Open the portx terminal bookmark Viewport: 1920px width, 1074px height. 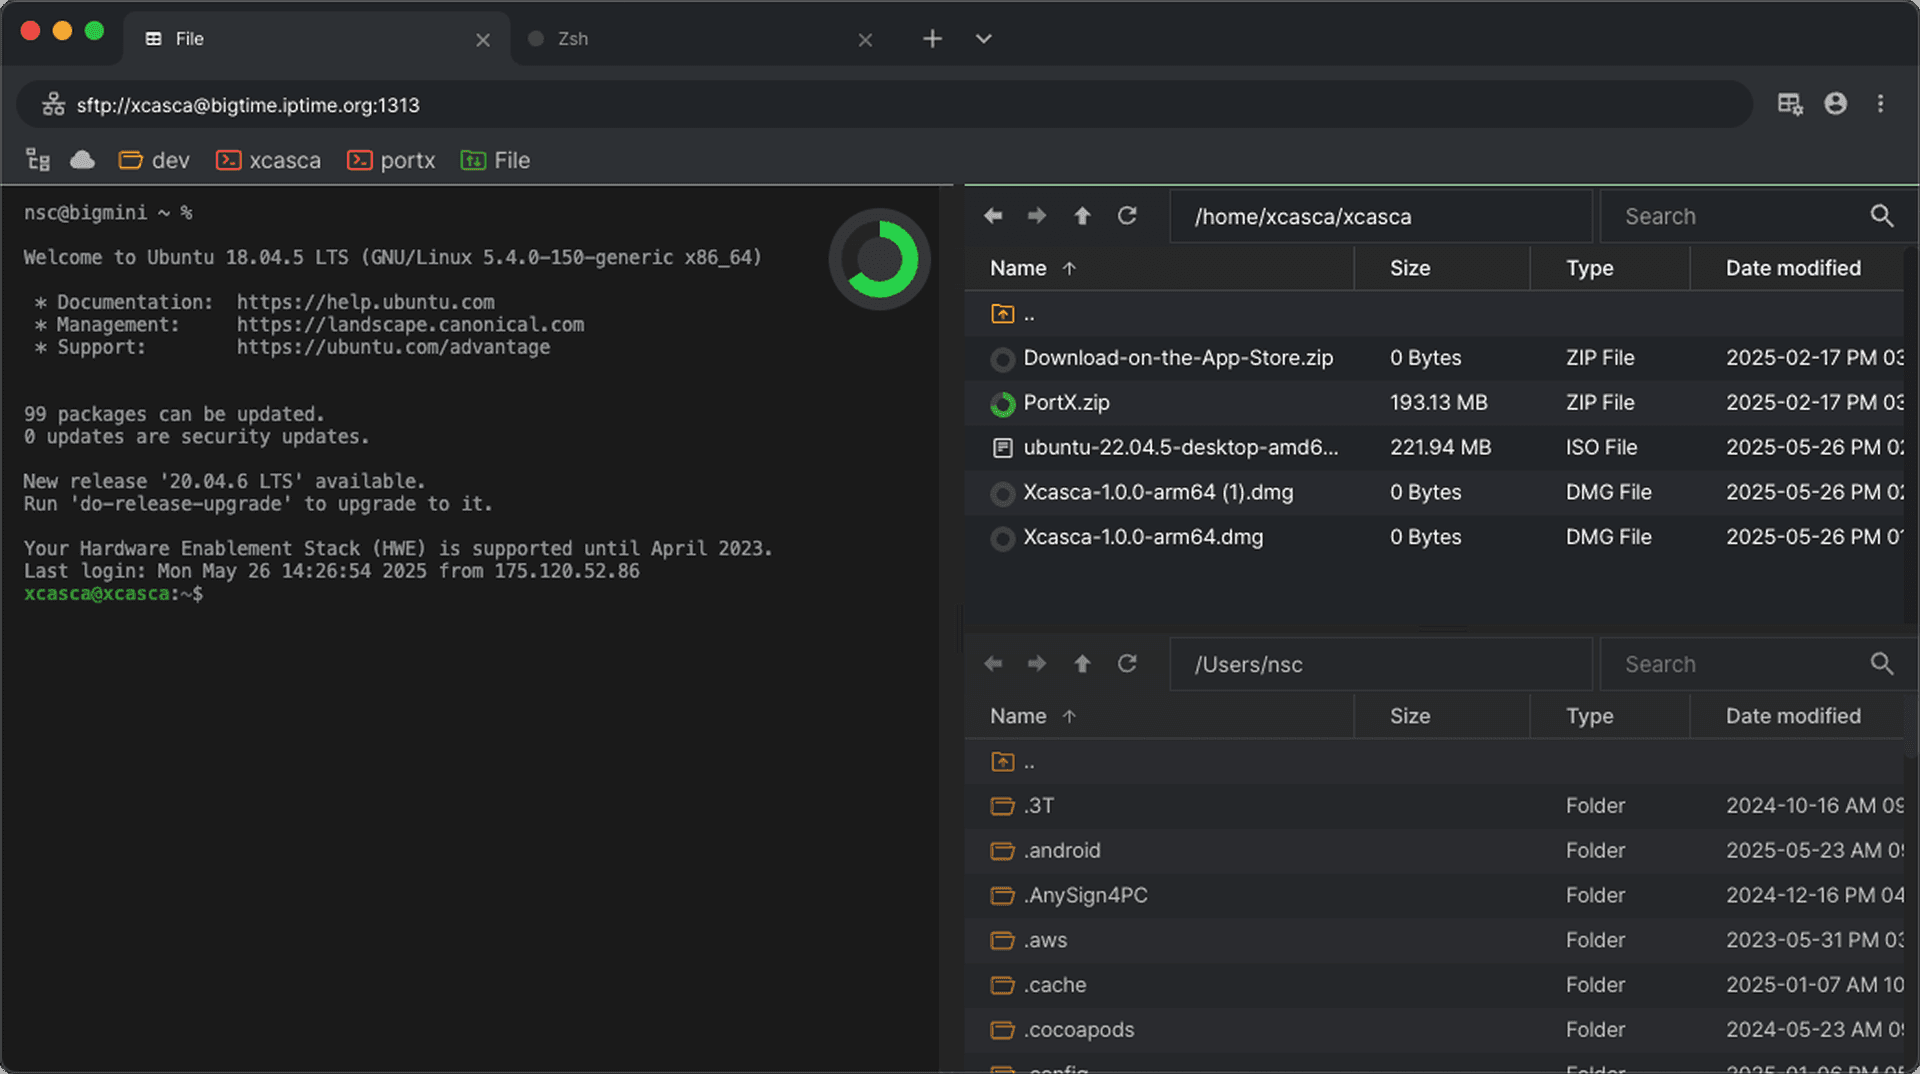click(x=391, y=160)
